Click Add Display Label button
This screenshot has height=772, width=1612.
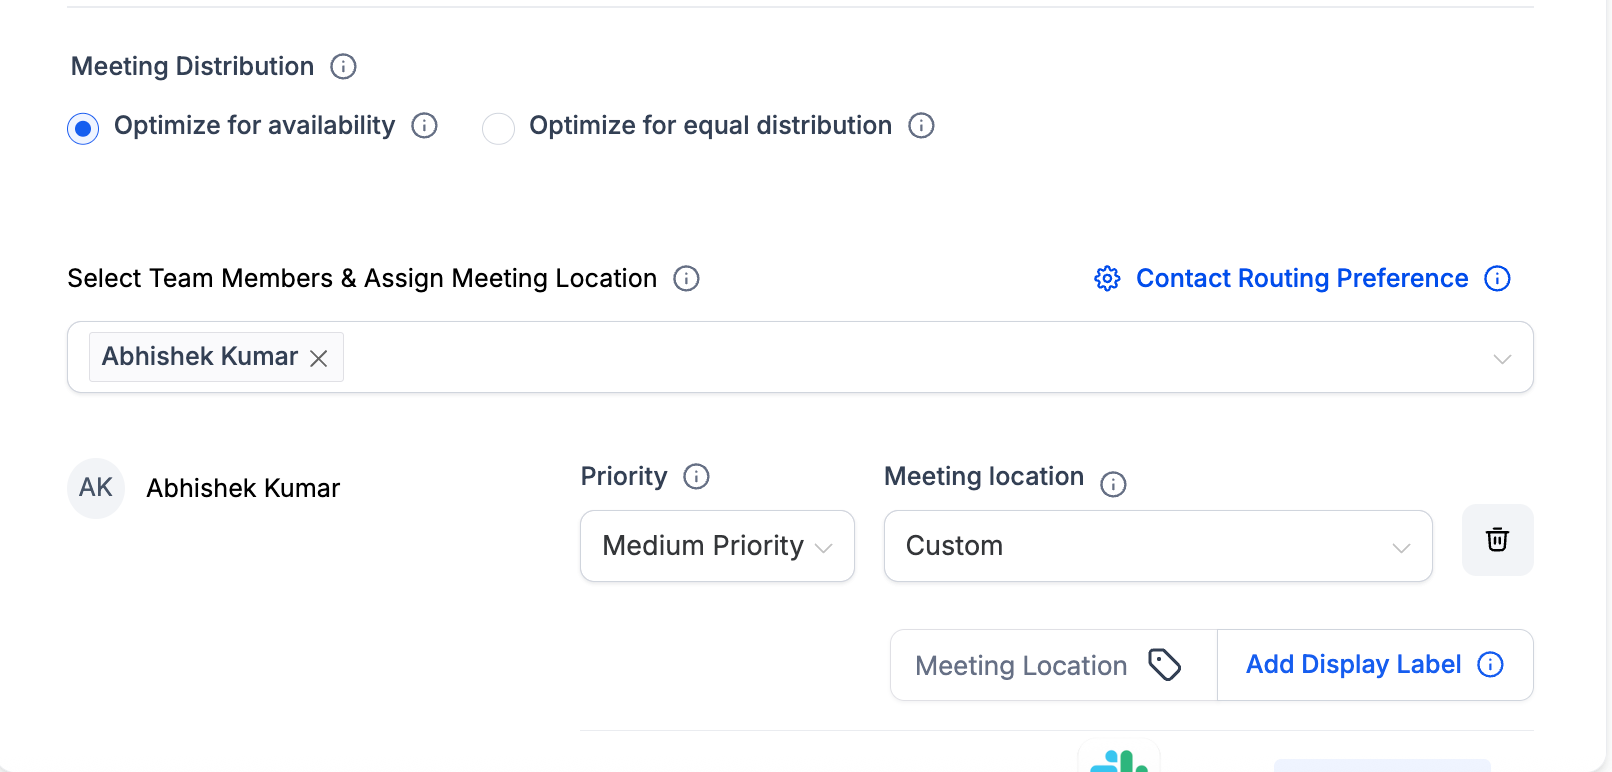click(1353, 665)
